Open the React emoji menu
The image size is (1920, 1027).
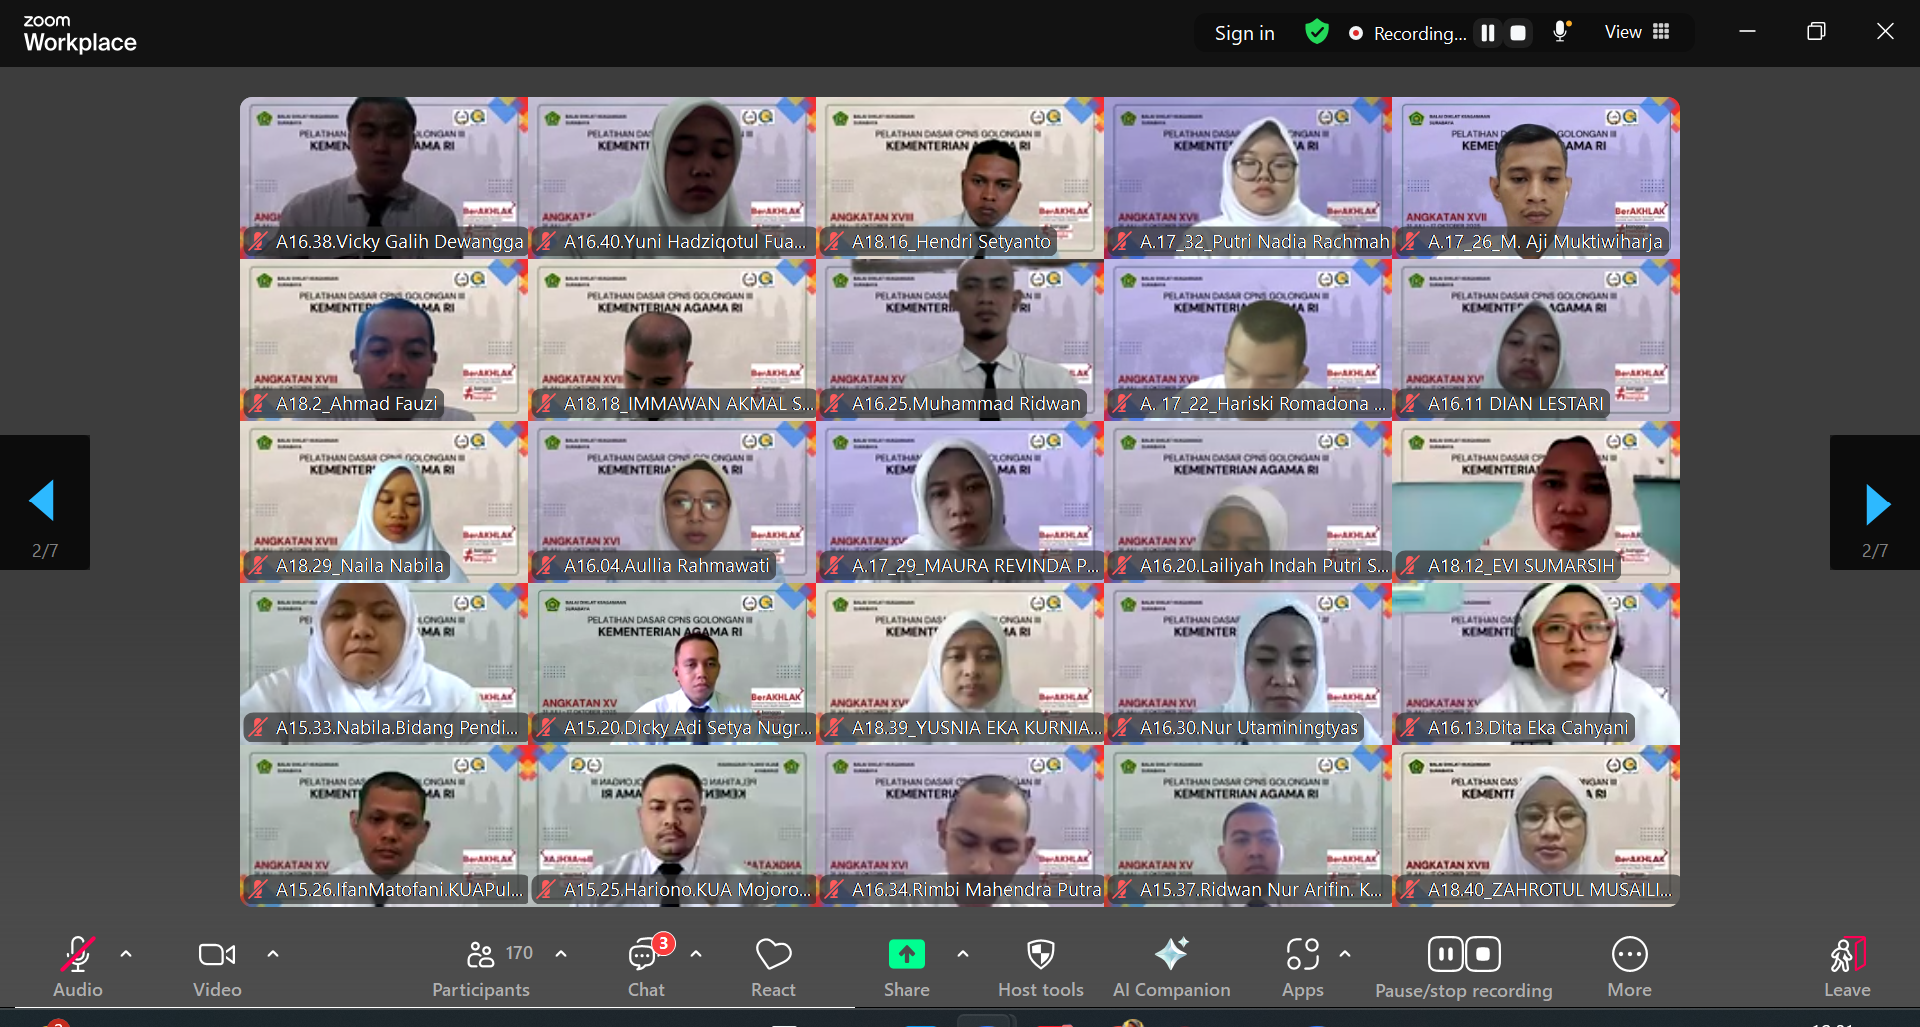coord(773,967)
